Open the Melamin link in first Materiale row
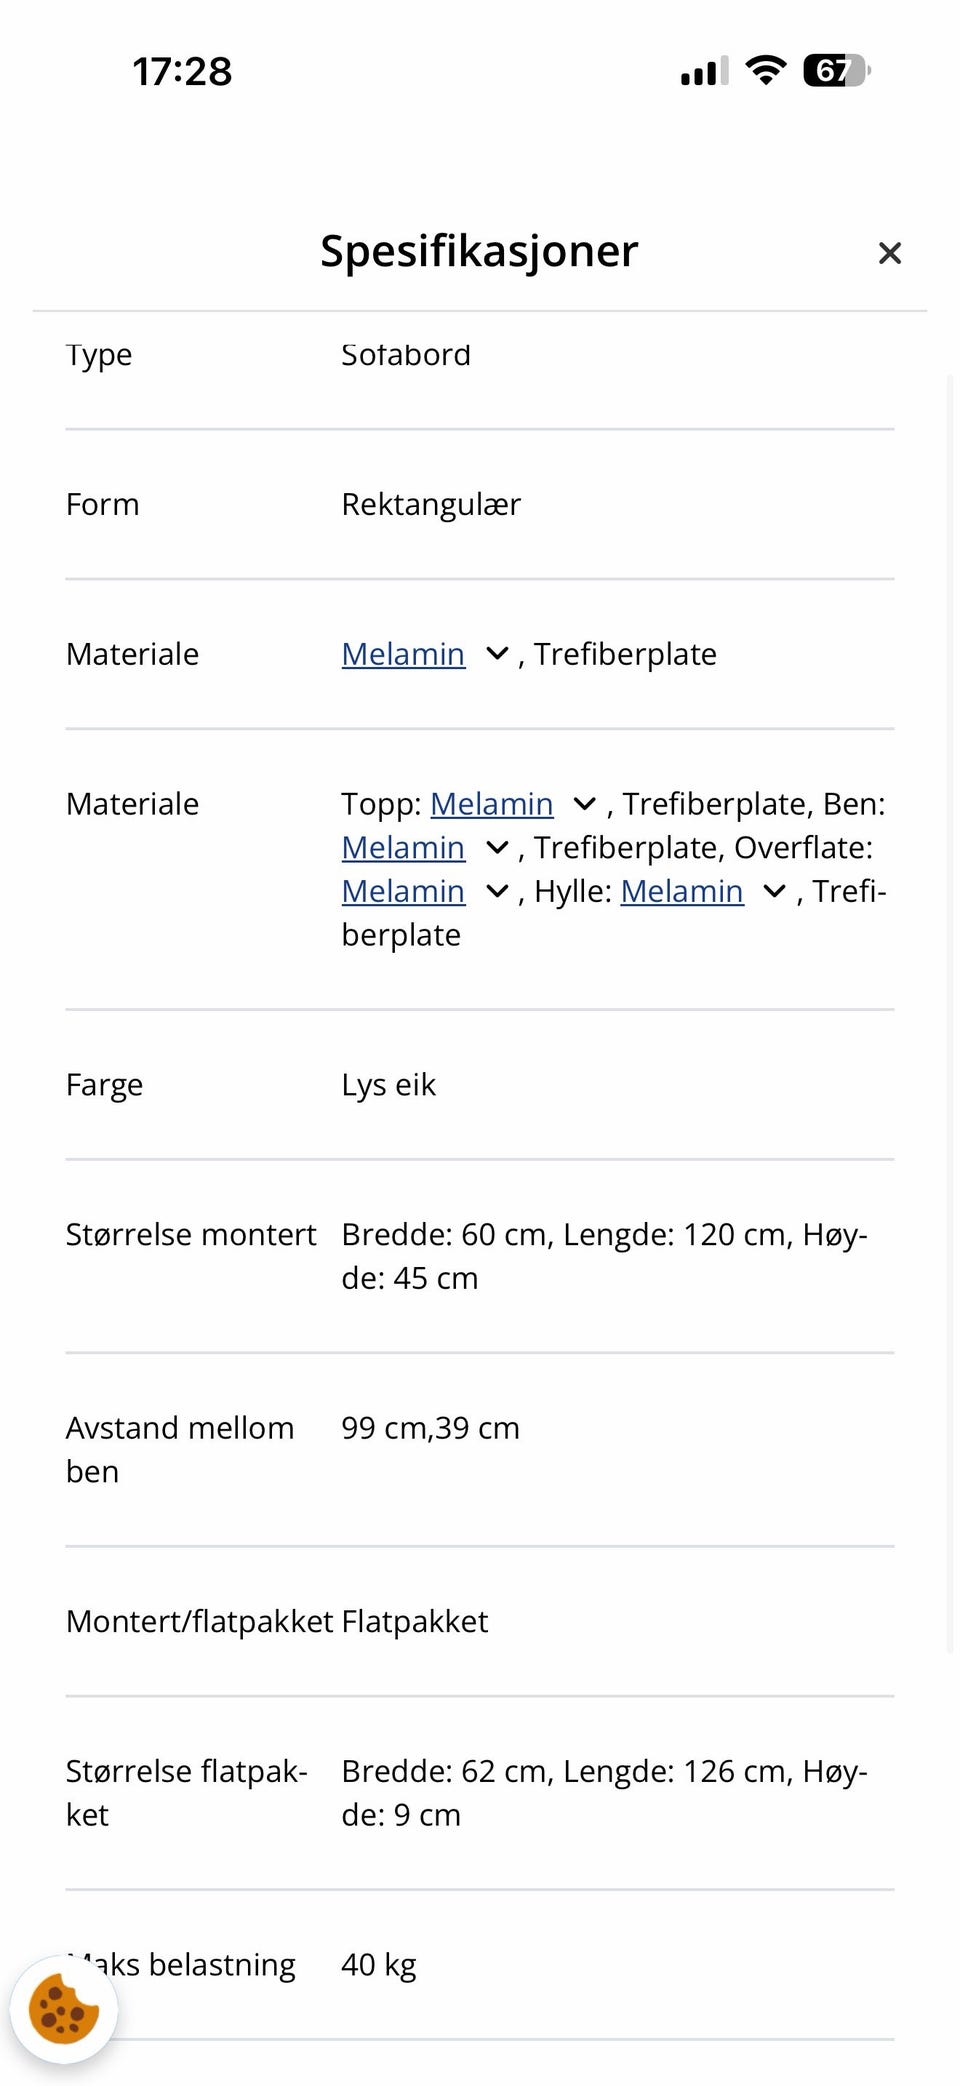 click(403, 654)
